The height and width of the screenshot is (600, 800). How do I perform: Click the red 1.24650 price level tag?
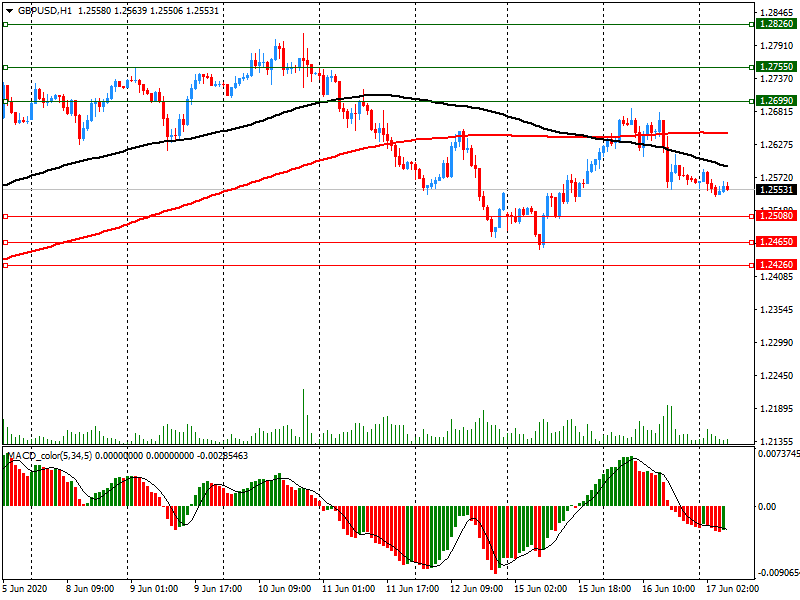pos(776,242)
